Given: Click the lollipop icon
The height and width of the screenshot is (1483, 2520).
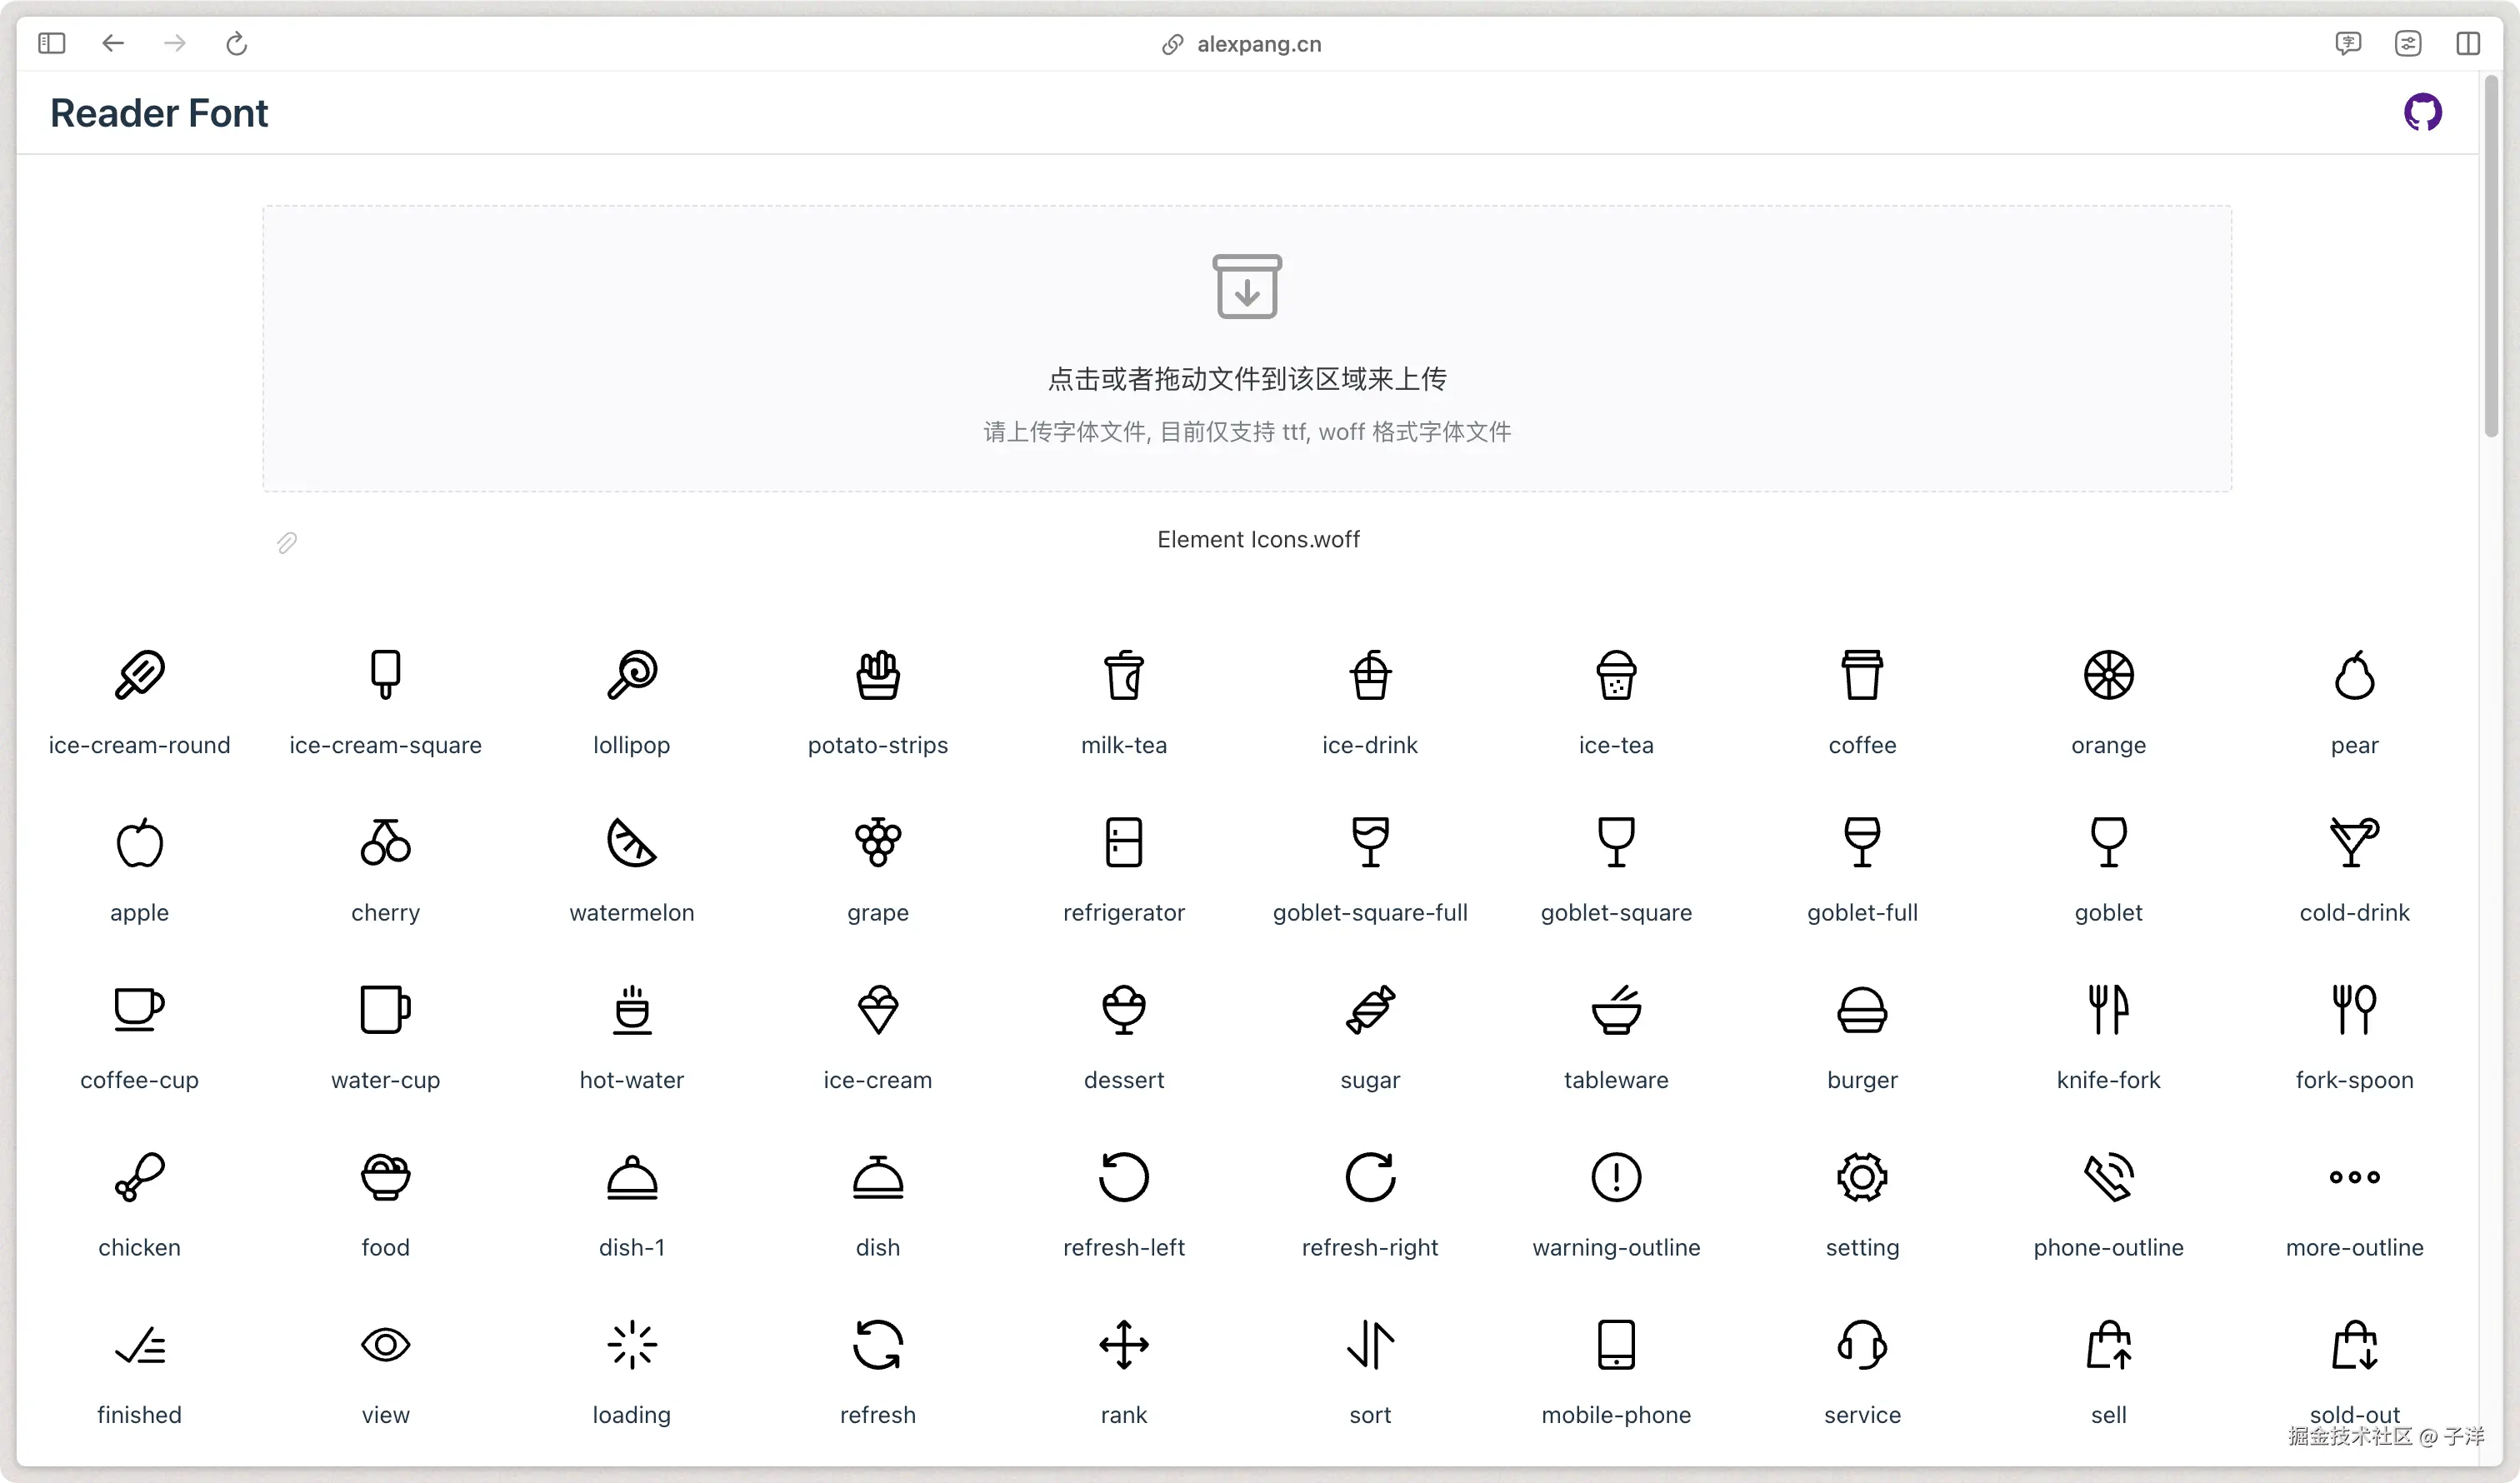Looking at the screenshot, I should coord(631,676).
